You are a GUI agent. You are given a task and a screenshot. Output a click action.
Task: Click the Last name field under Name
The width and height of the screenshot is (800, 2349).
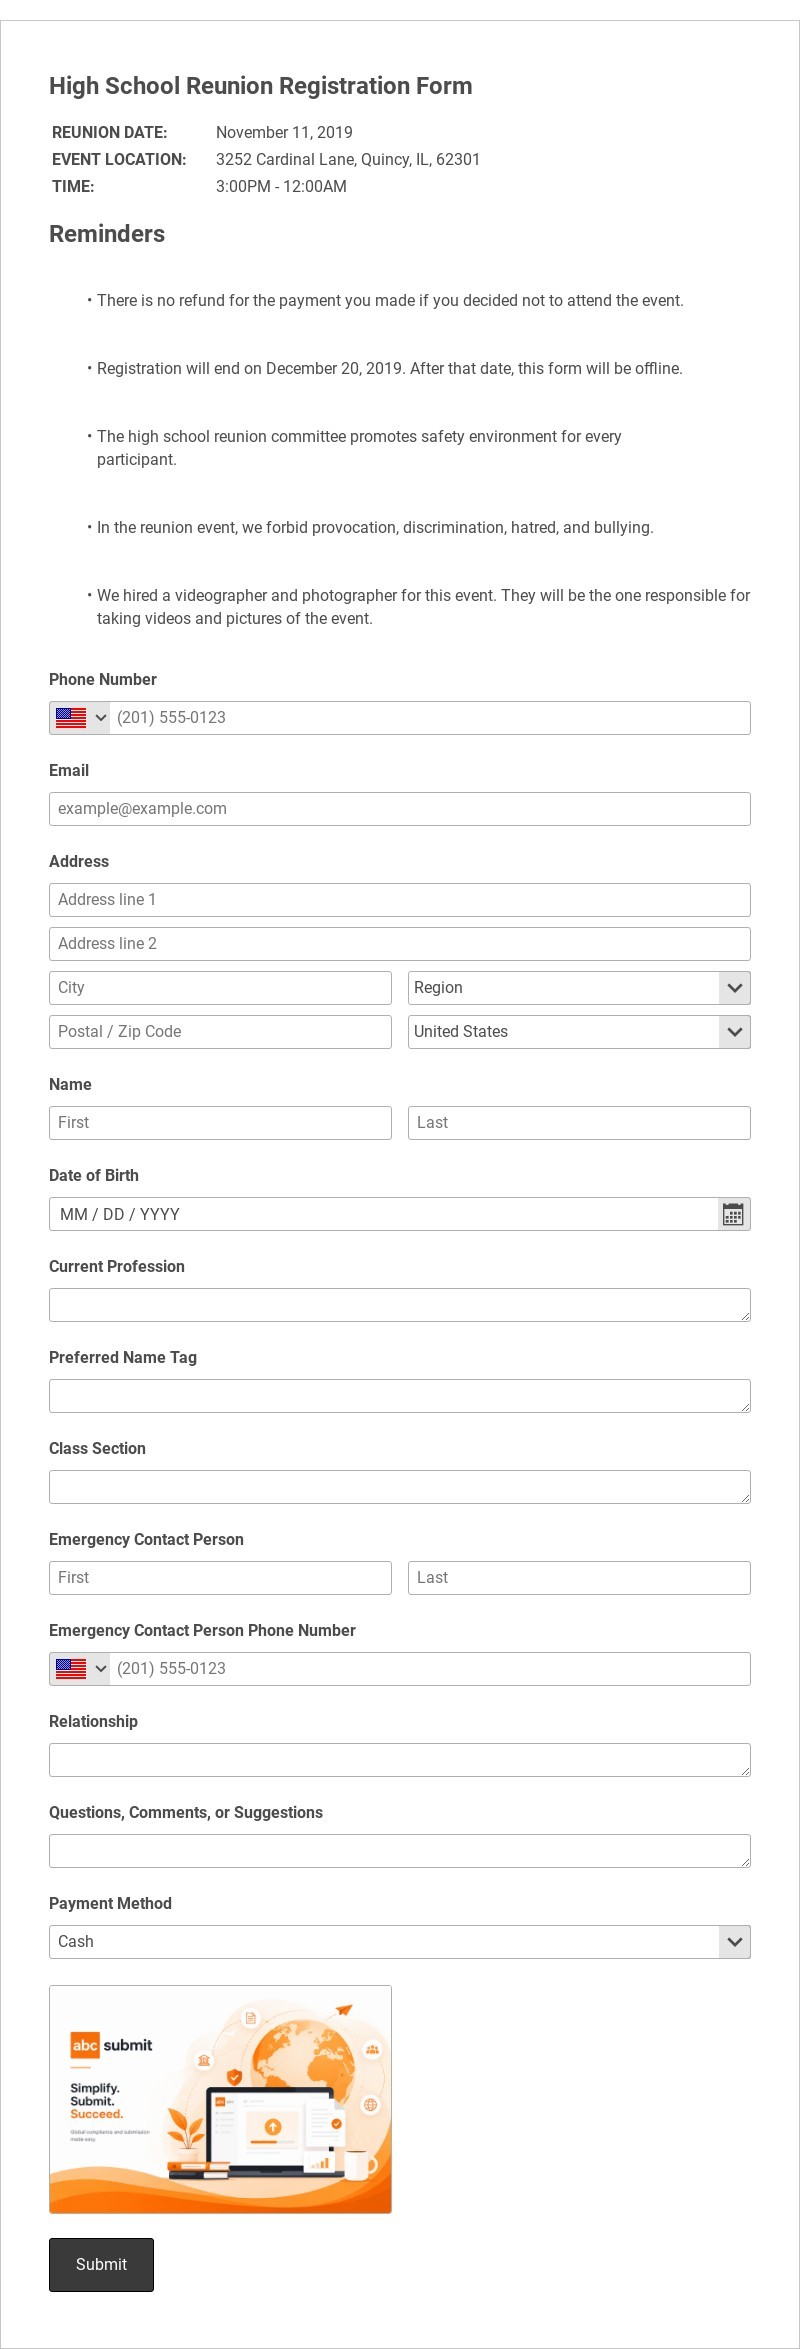pyautogui.click(x=579, y=1123)
